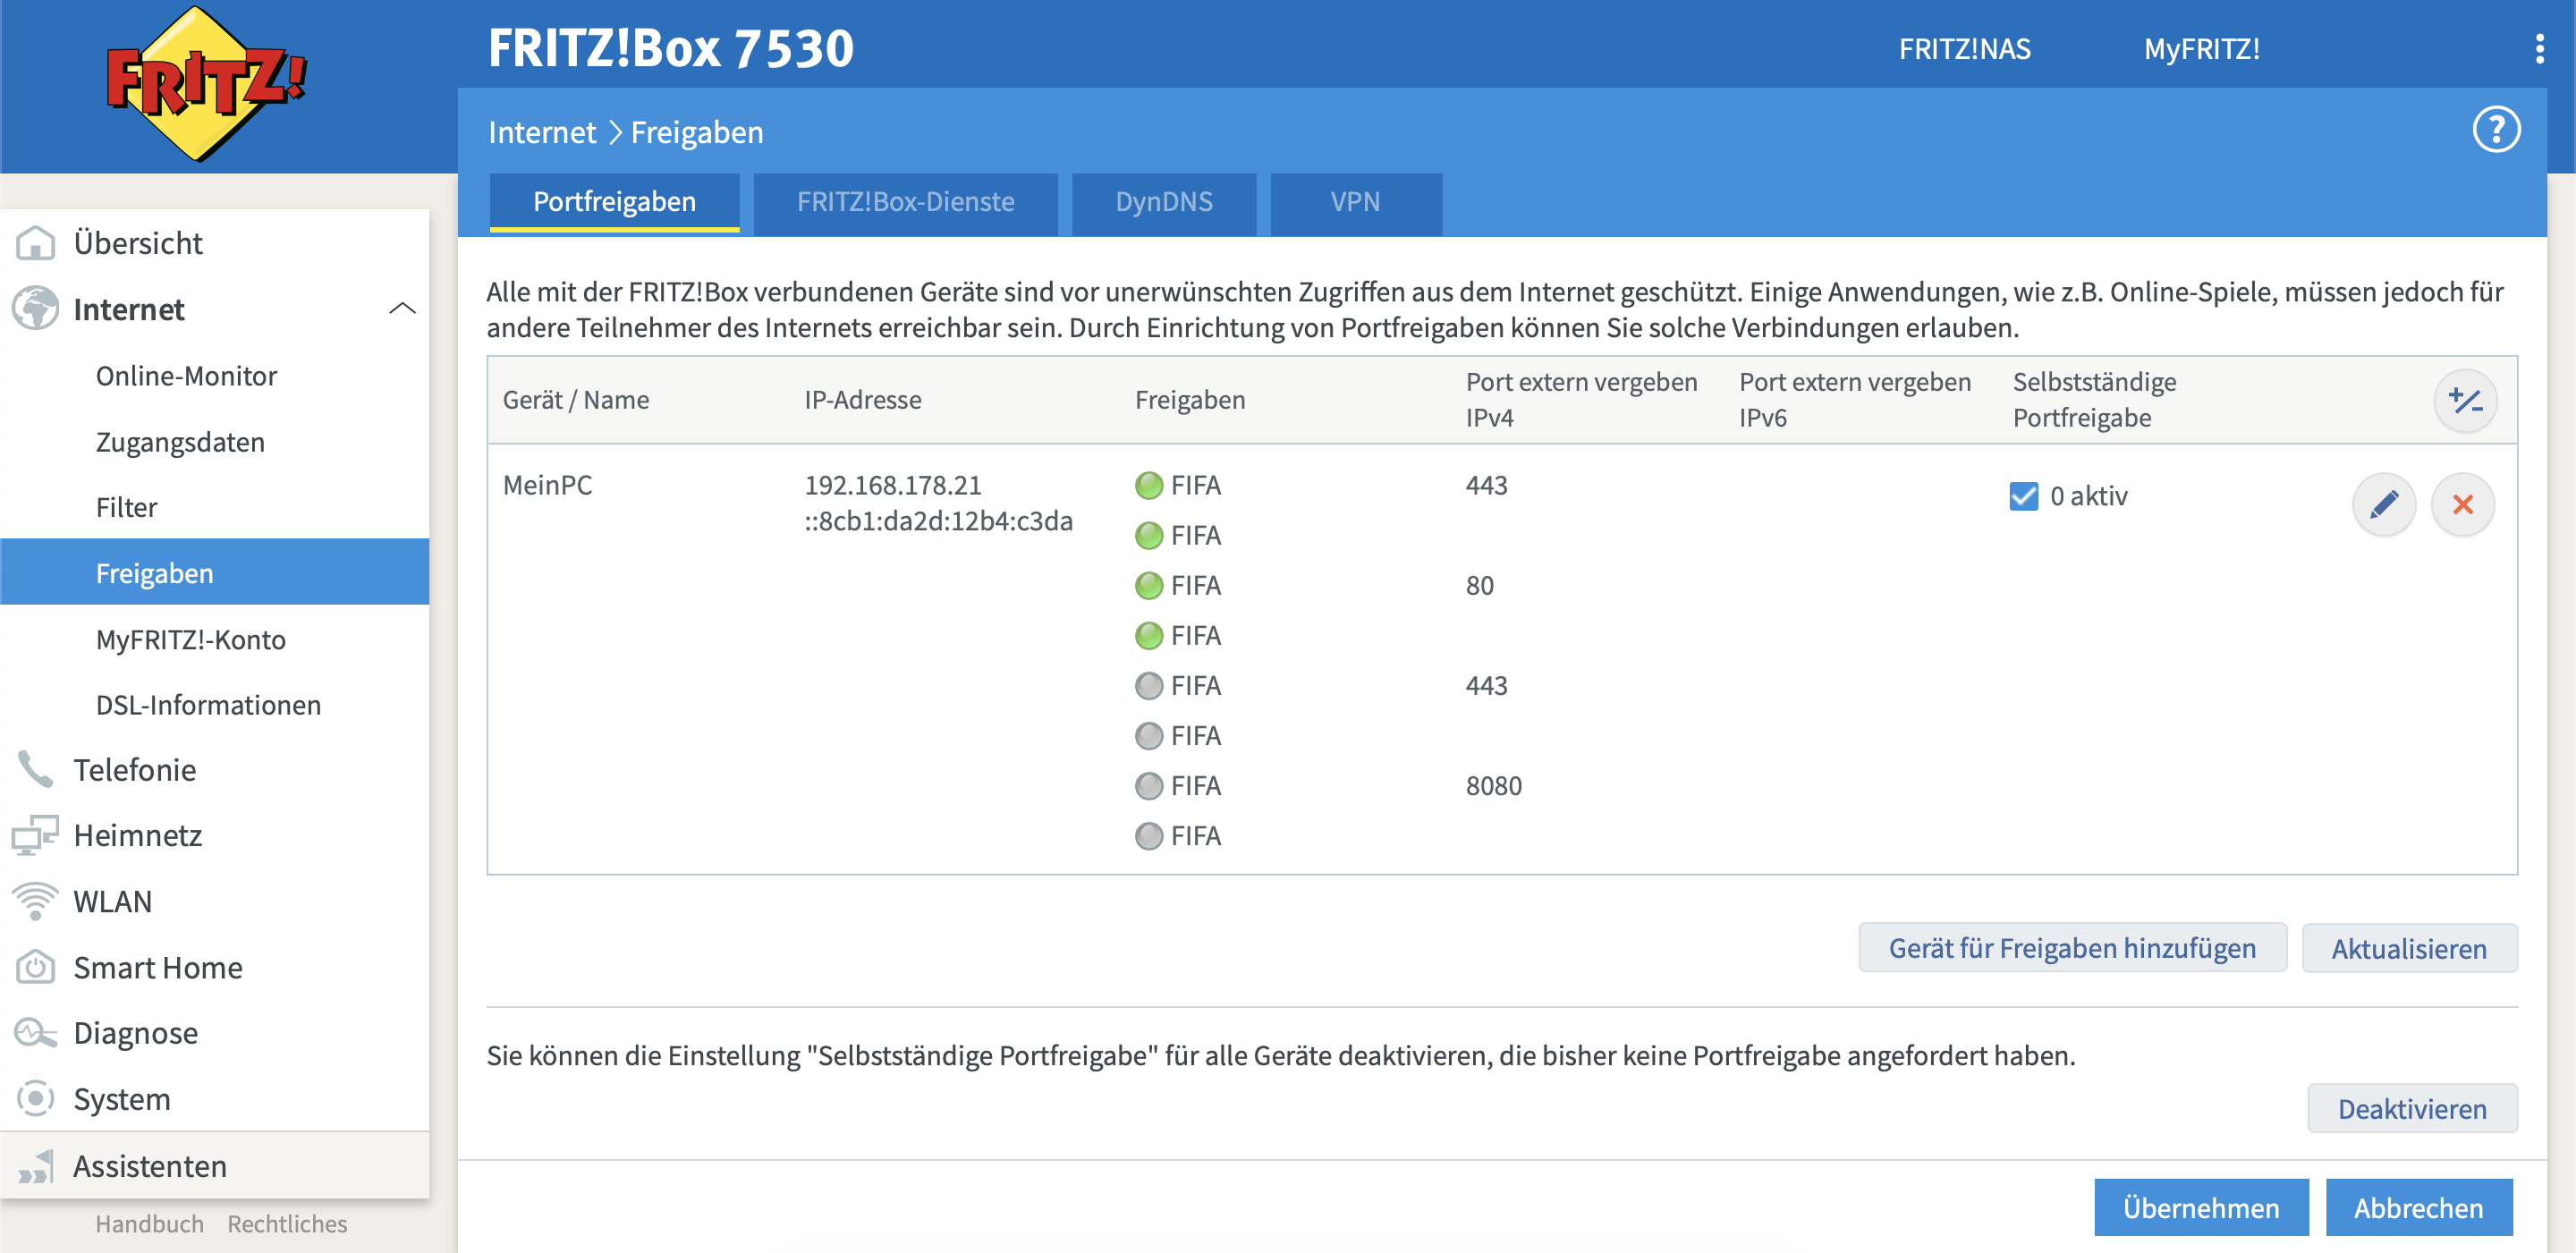Open the Handbuch link in footer
This screenshot has height=1253, width=2576.
click(x=149, y=1223)
